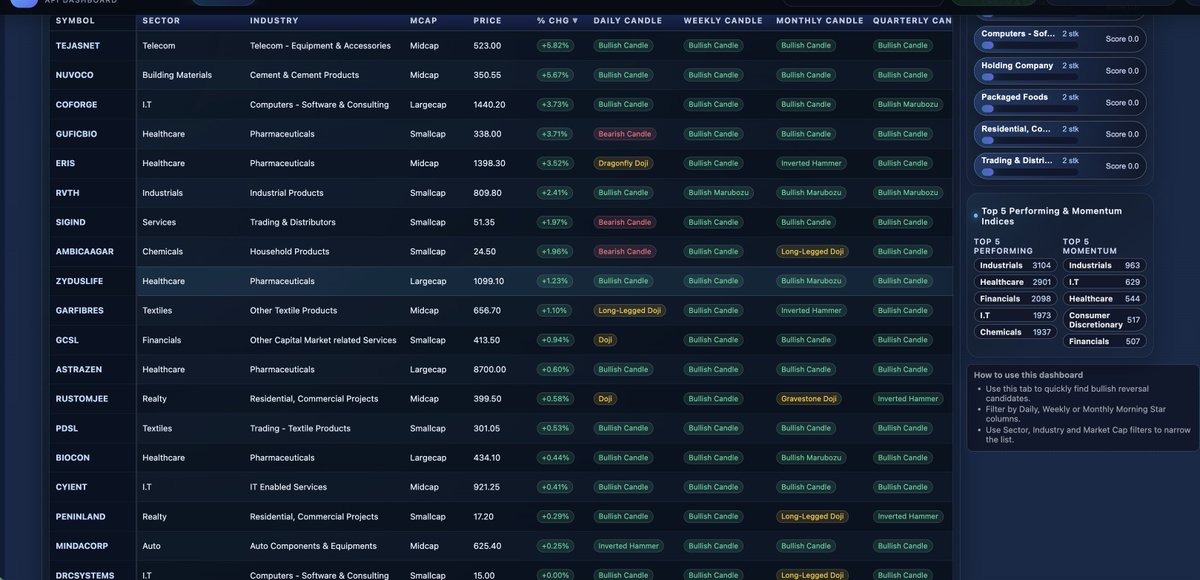Click GCSL's daily Doji badge
This screenshot has height=580, width=1200.
(x=605, y=340)
